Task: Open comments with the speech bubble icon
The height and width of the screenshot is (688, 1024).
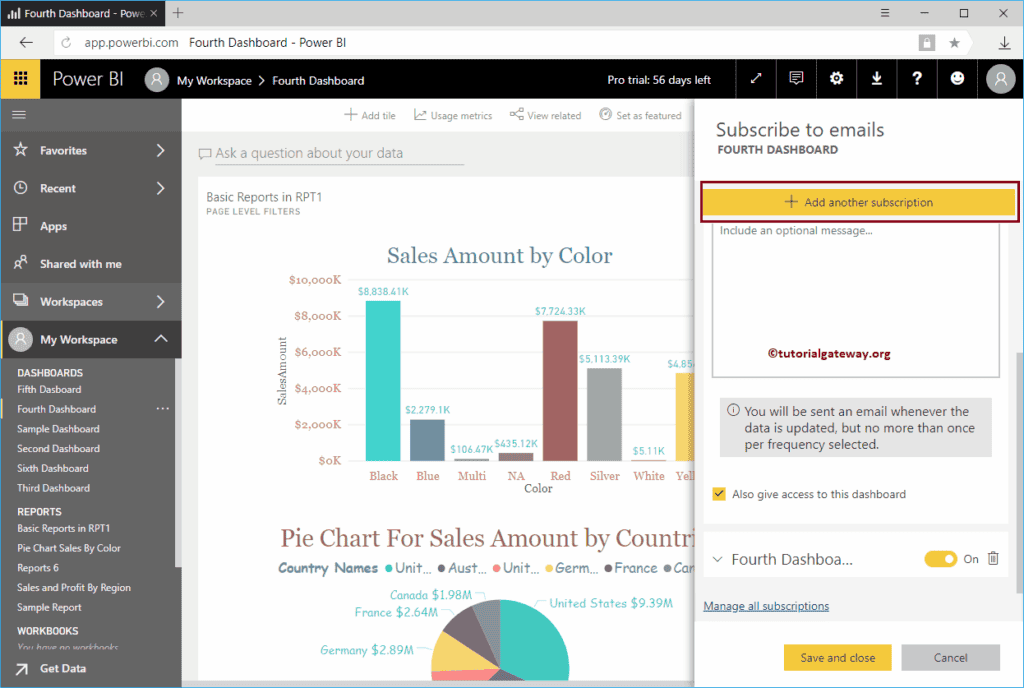Action: coord(795,80)
